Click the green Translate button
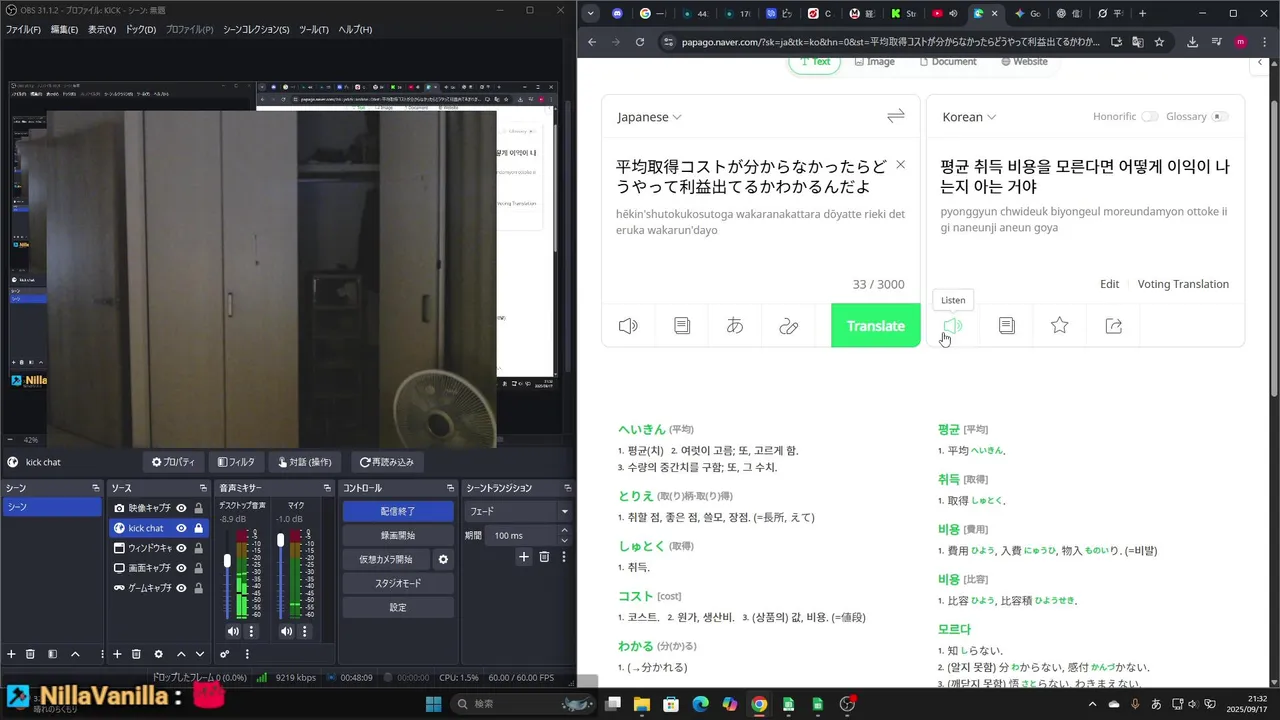The width and height of the screenshot is (1280, 720). 876,326
